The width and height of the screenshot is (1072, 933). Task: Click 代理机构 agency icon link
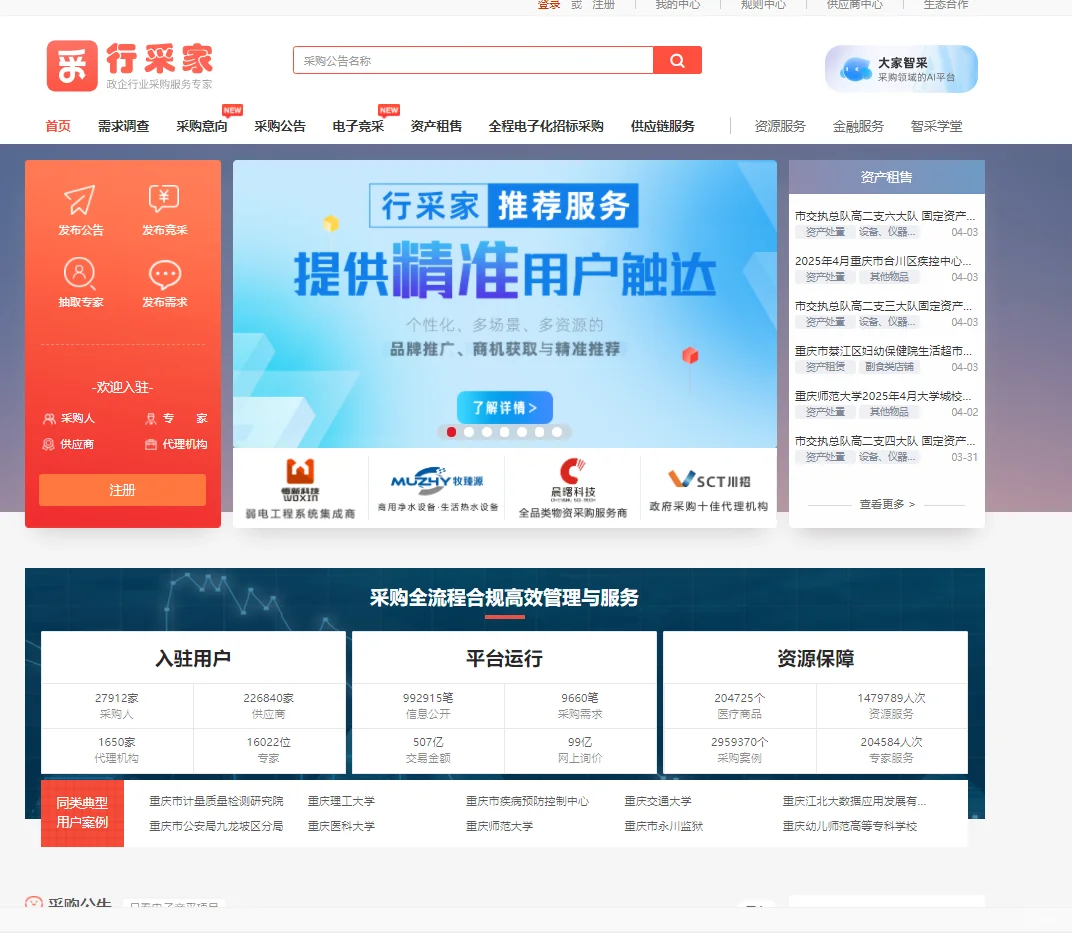[176, 444]
